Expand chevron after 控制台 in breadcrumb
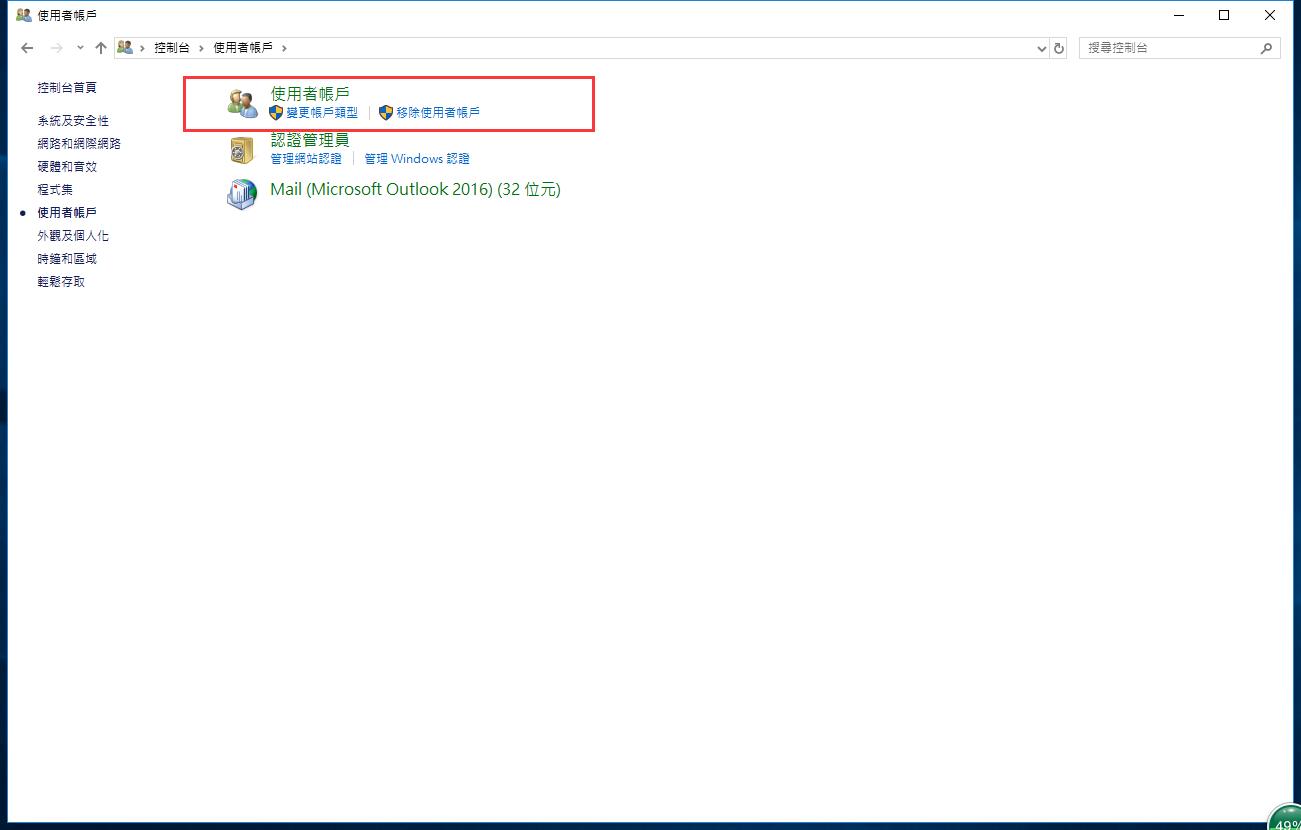Viewport: 1301px width, 830px height. 201,48
